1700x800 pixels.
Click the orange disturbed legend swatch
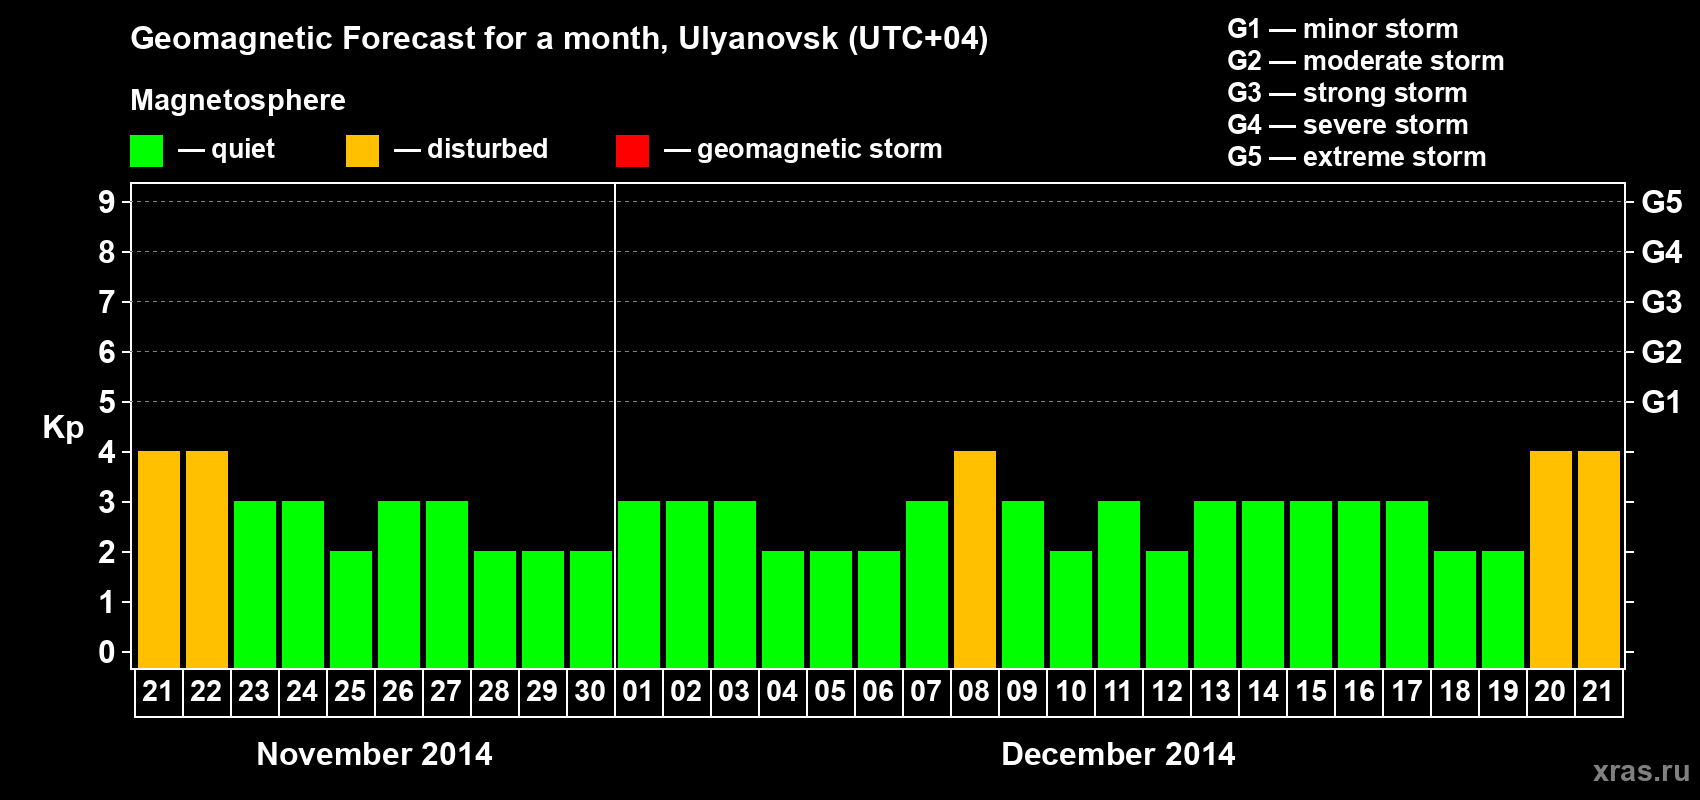[363, 151]
